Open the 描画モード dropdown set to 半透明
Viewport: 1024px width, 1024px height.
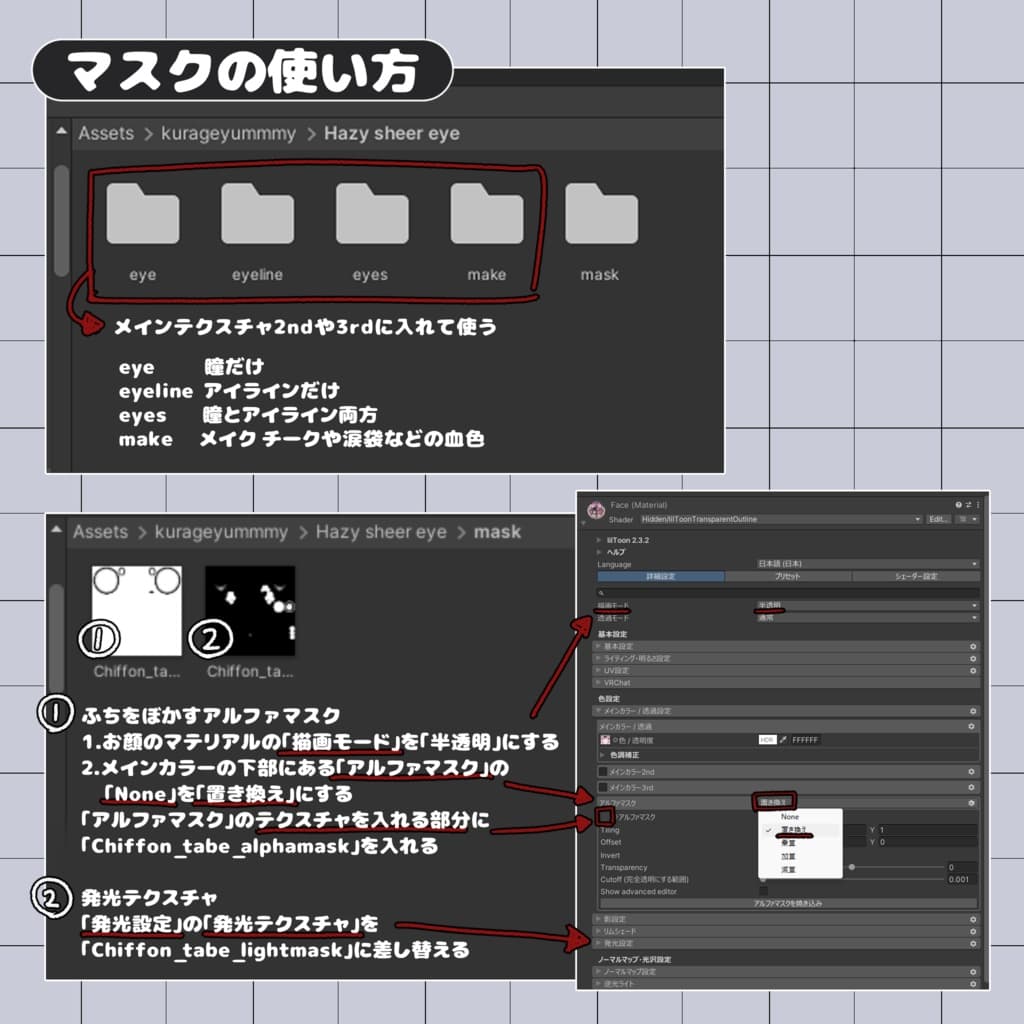tap(867, 603)
